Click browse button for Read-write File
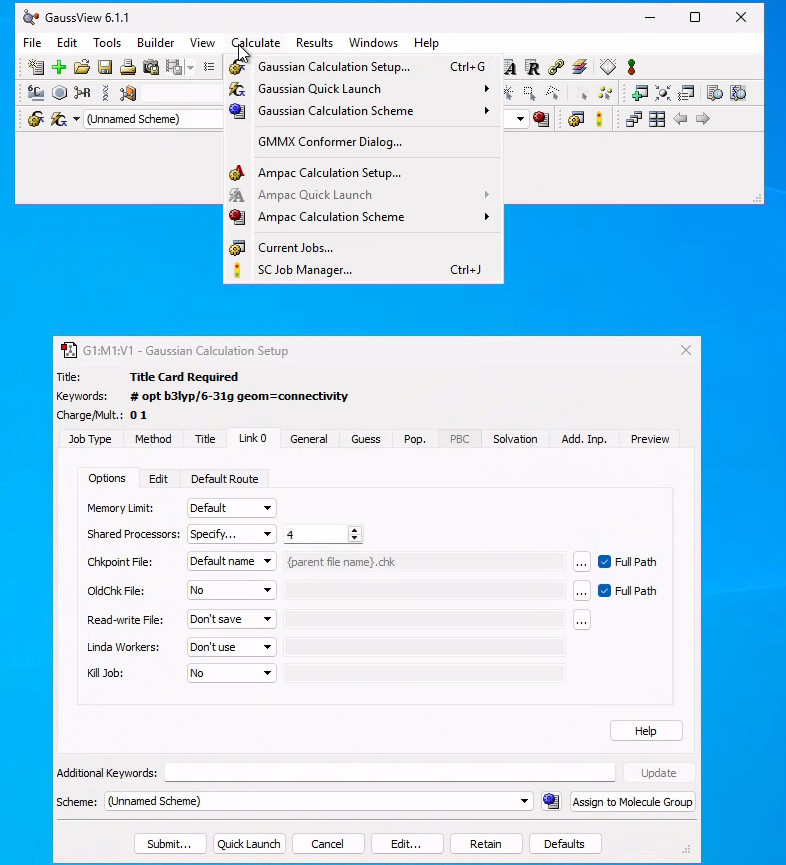The width and height of the screenshot is (786, 865). point(581,620)
